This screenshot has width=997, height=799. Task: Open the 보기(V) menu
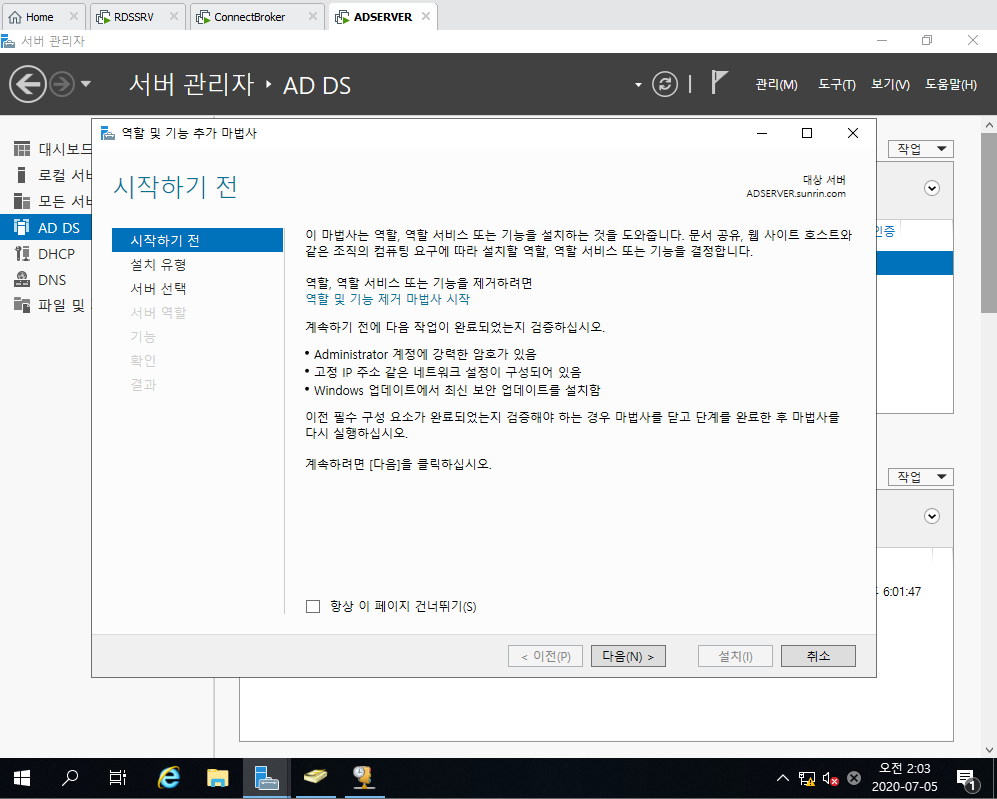click(x=890, y=85)
